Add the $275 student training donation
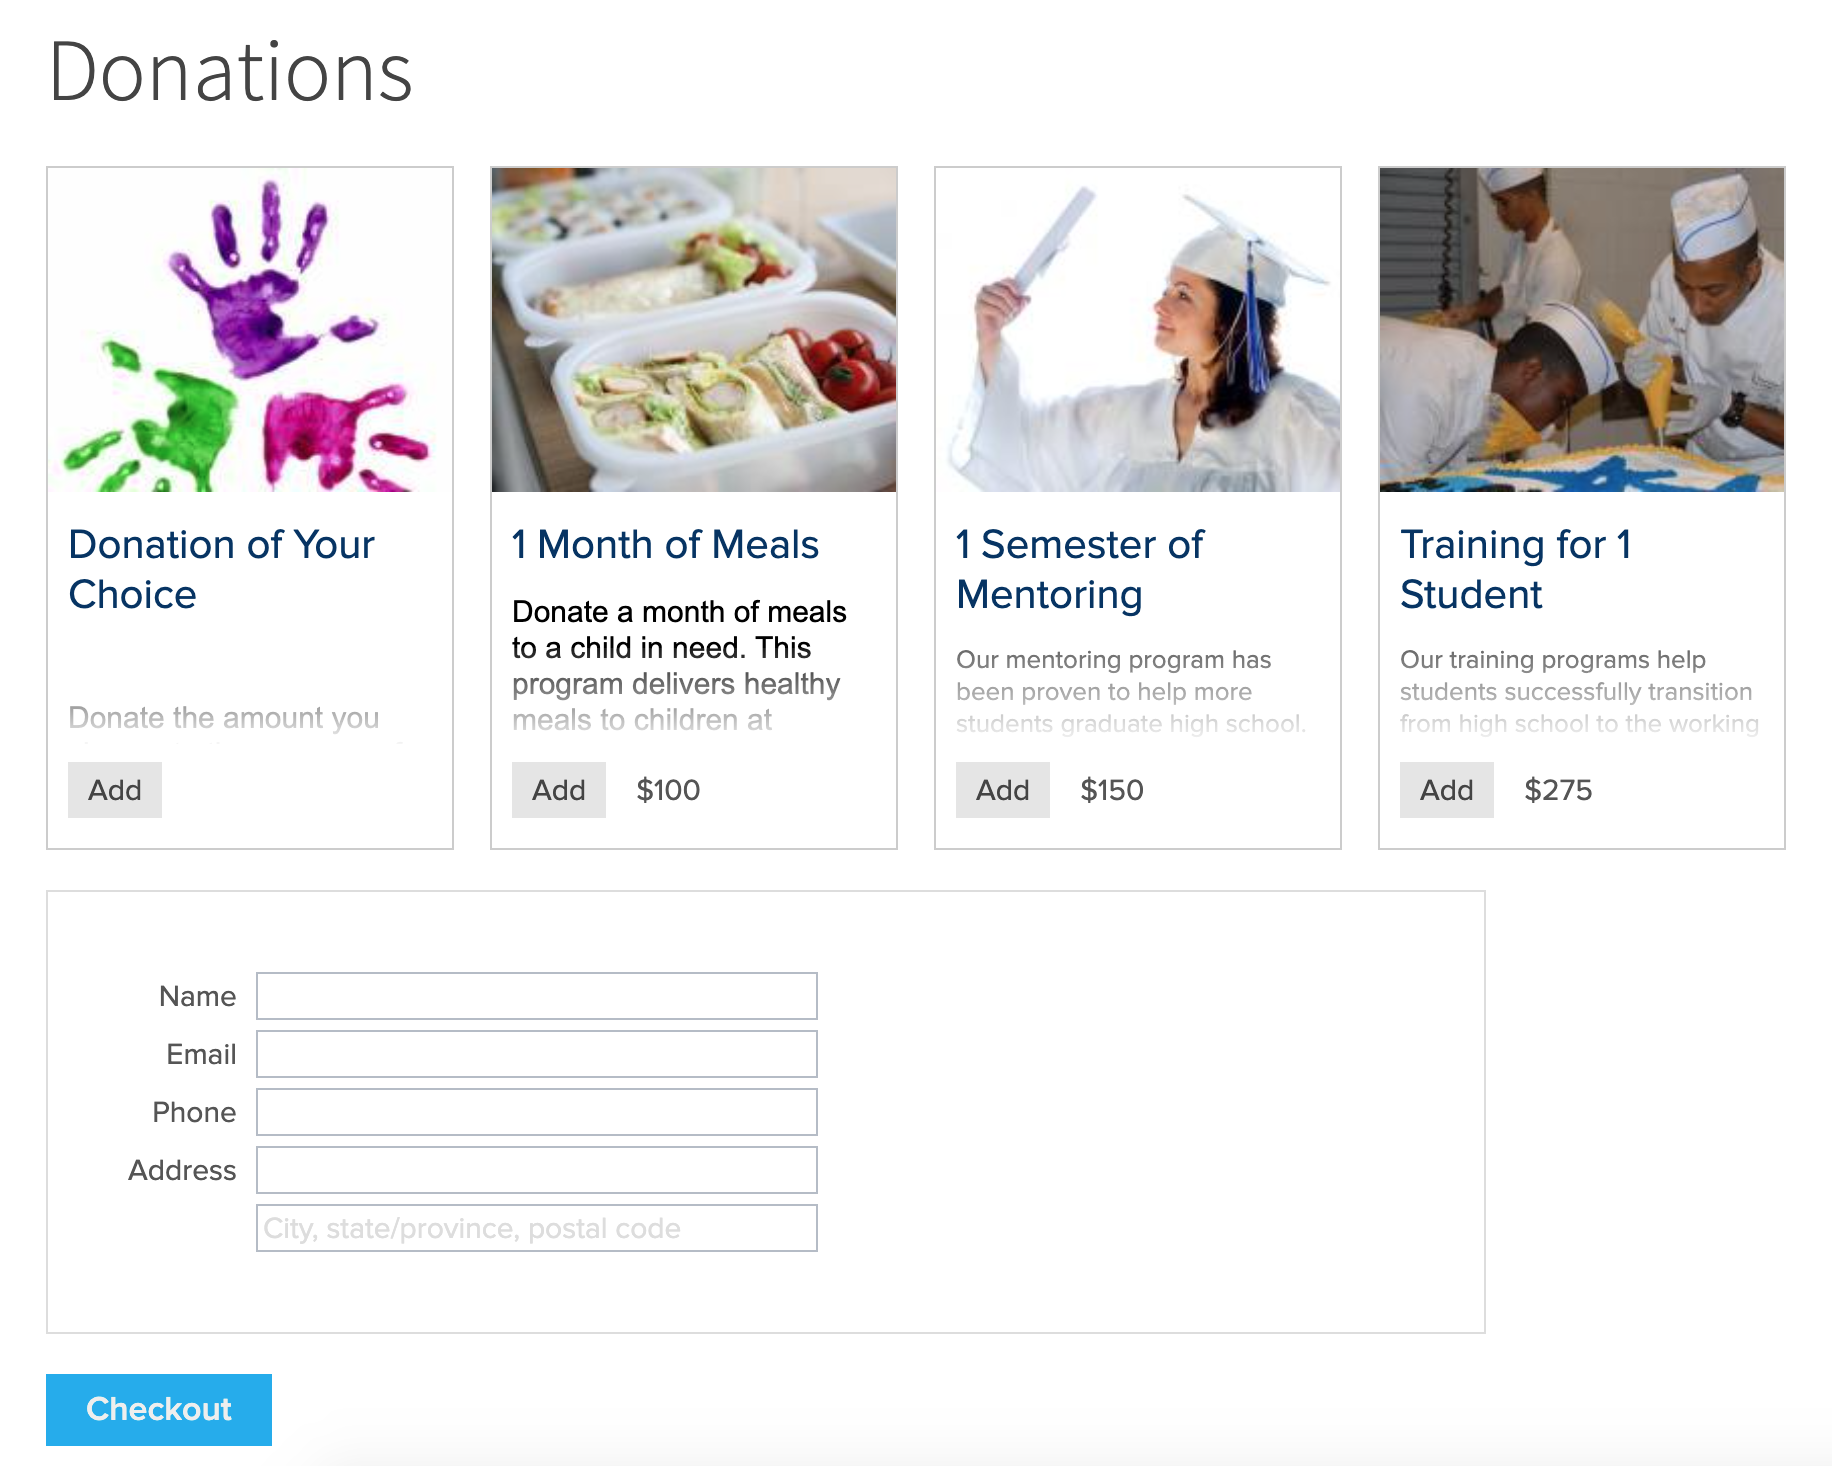This screenshot has height=1466, width=1832. 1447,790
